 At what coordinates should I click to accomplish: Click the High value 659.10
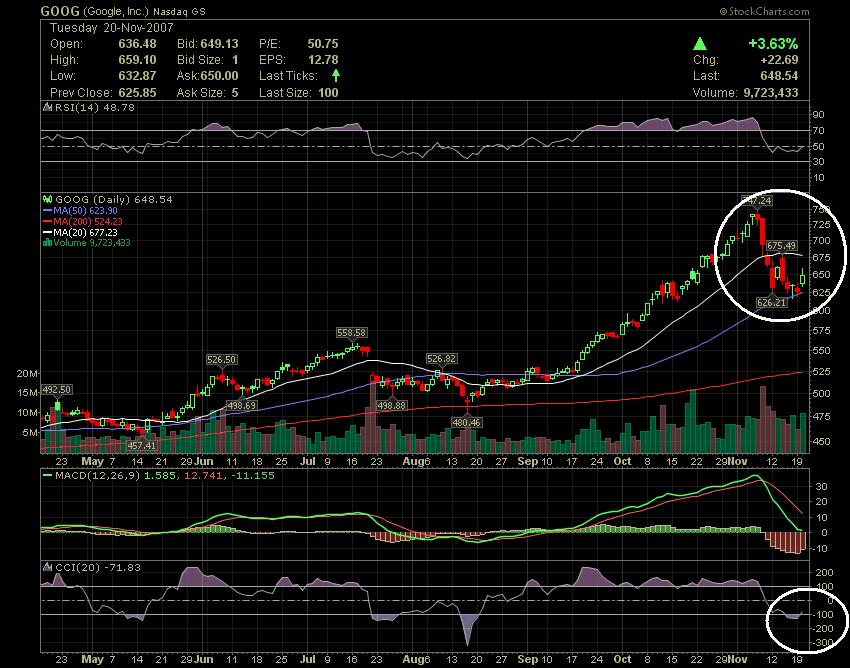137,60
